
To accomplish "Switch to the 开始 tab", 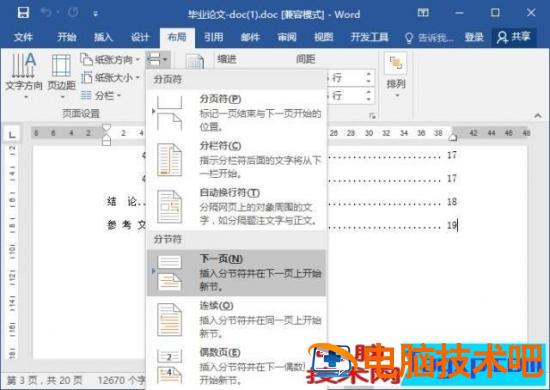I will [67, 37].
